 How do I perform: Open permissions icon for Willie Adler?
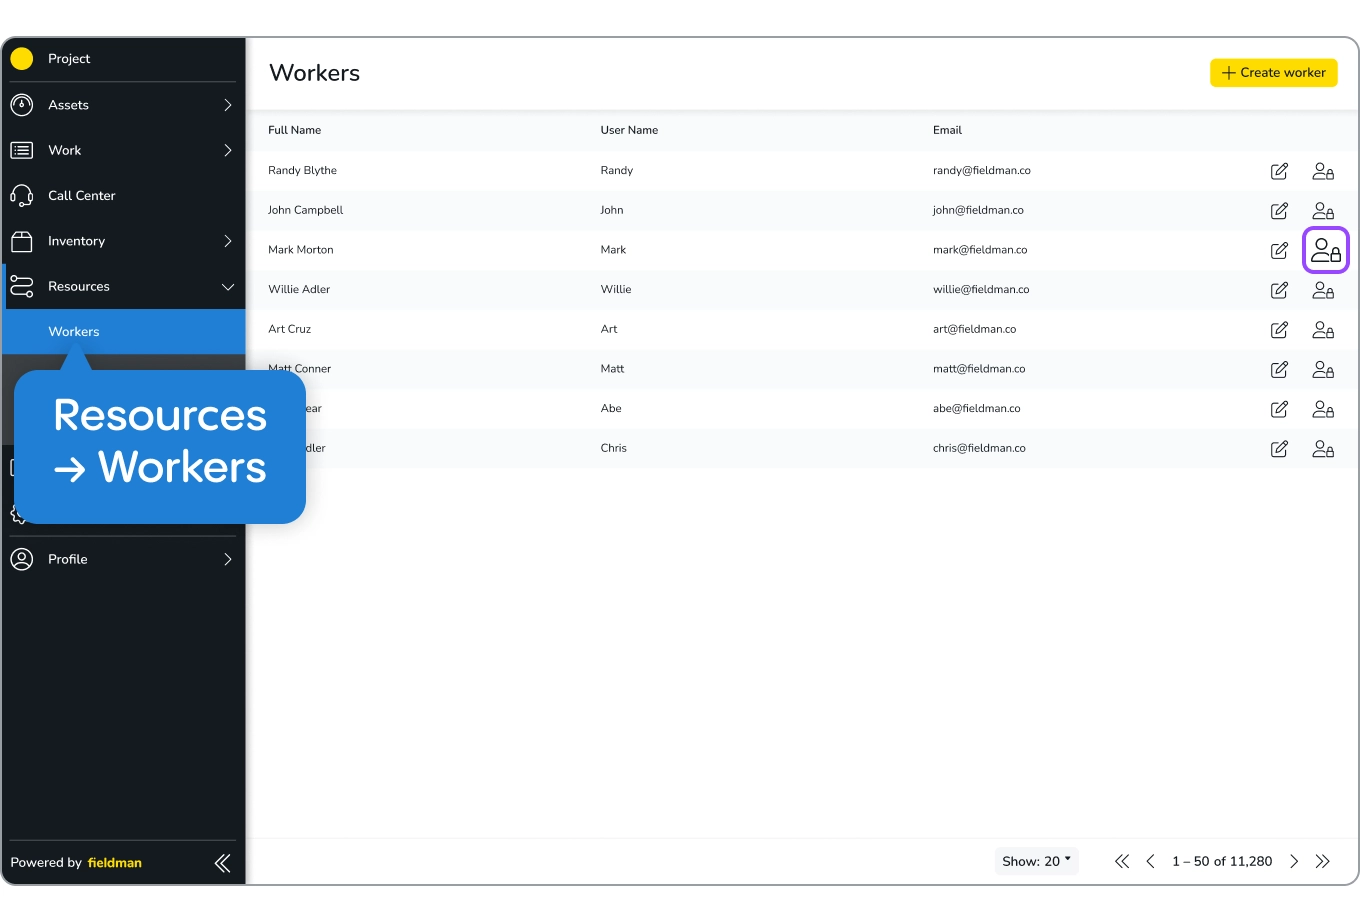1323,290
